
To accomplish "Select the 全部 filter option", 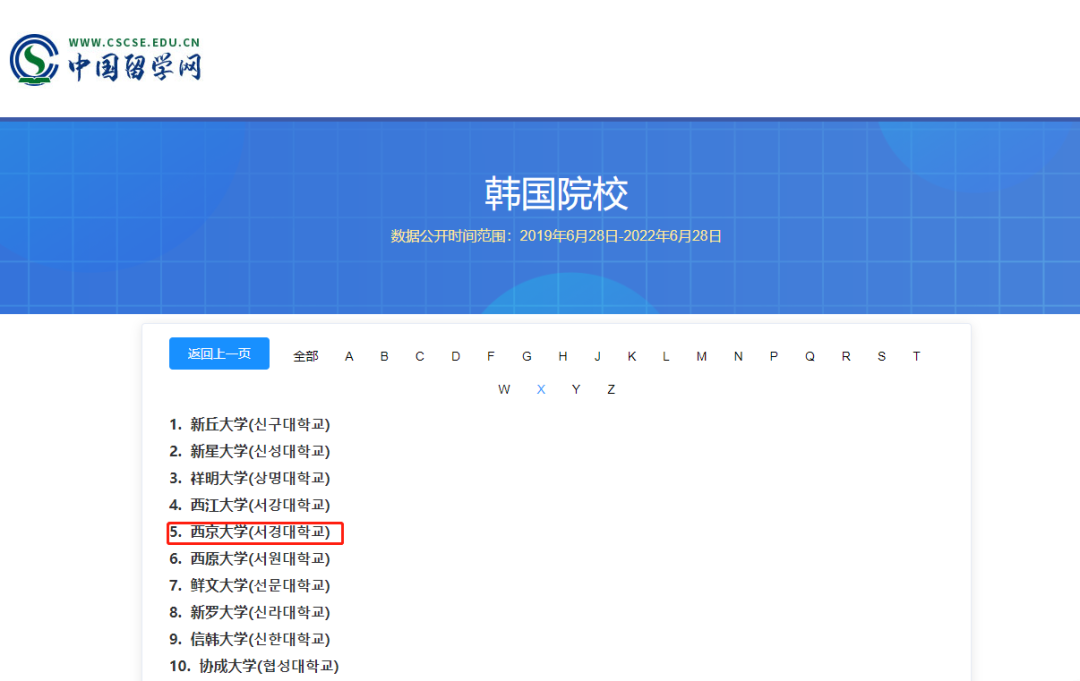I will coord(305,355).
